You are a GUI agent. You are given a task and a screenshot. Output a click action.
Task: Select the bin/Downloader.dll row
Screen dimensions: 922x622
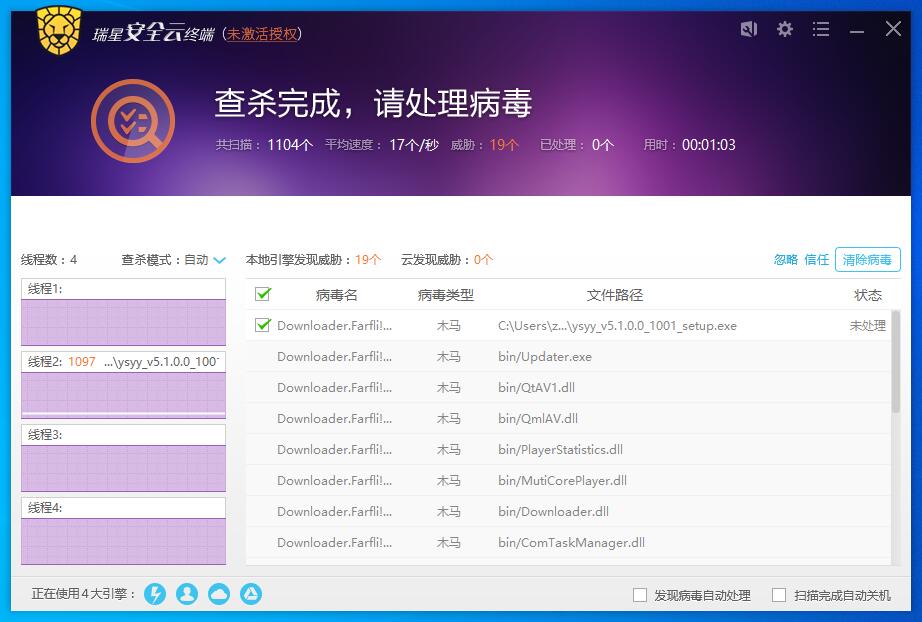click(569, 511)
